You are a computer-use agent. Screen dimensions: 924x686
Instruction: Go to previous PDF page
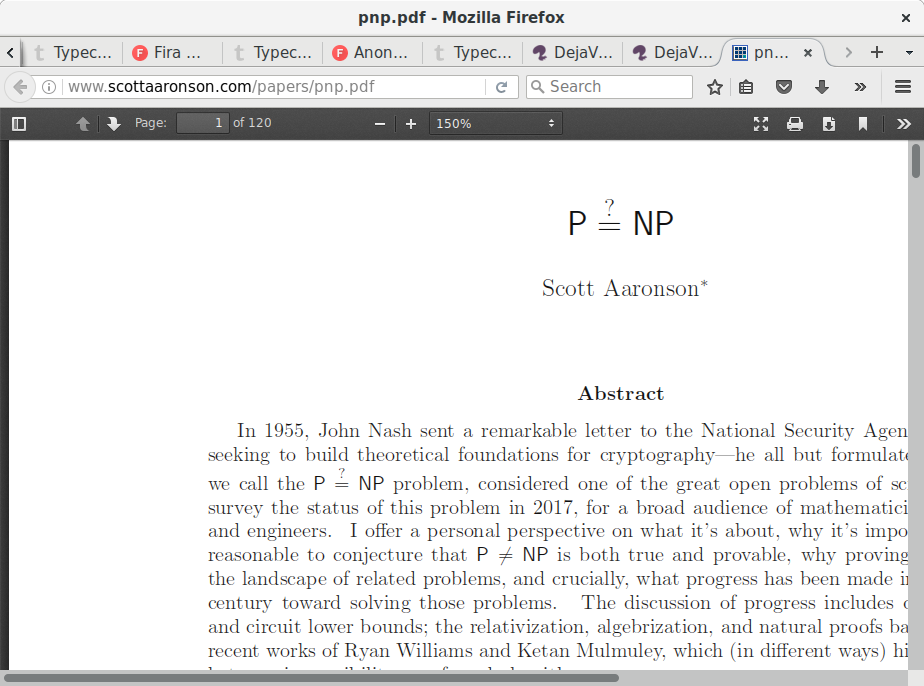(x=83, y=124)
